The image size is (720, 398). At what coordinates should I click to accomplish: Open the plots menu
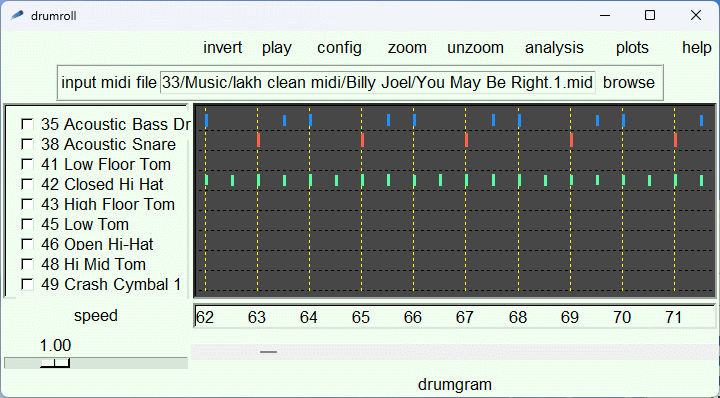(x=632, y=48)
